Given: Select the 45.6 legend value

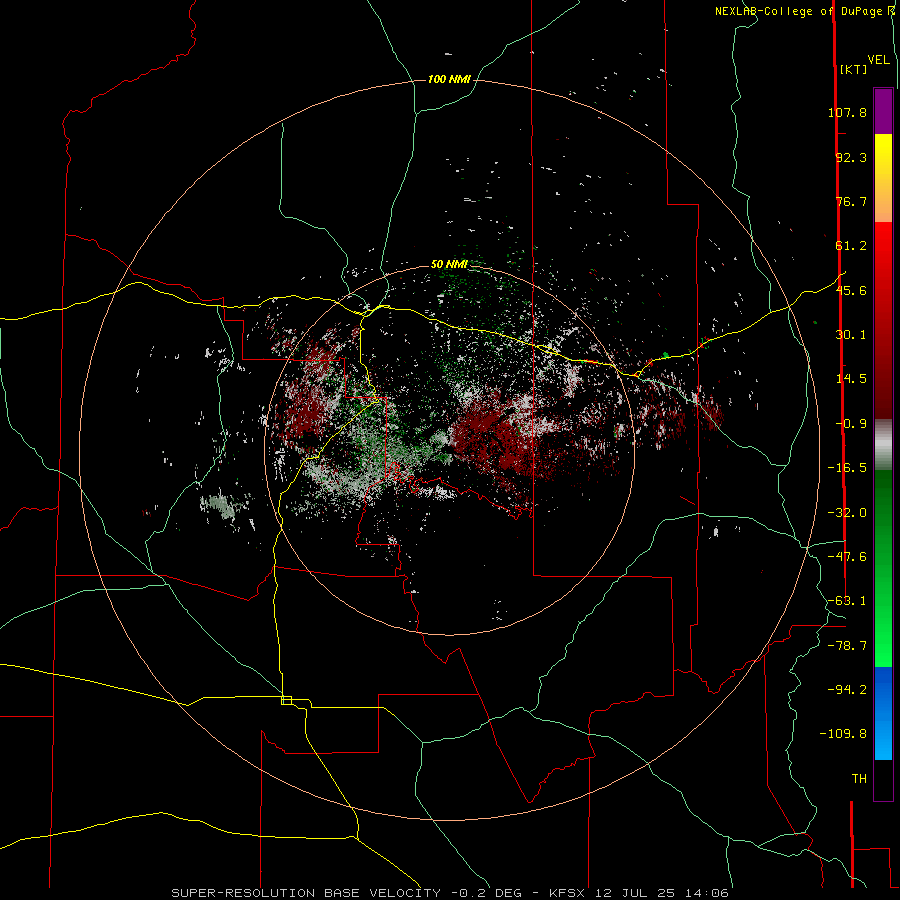Looking at the screenshot, I should point(851,290).
